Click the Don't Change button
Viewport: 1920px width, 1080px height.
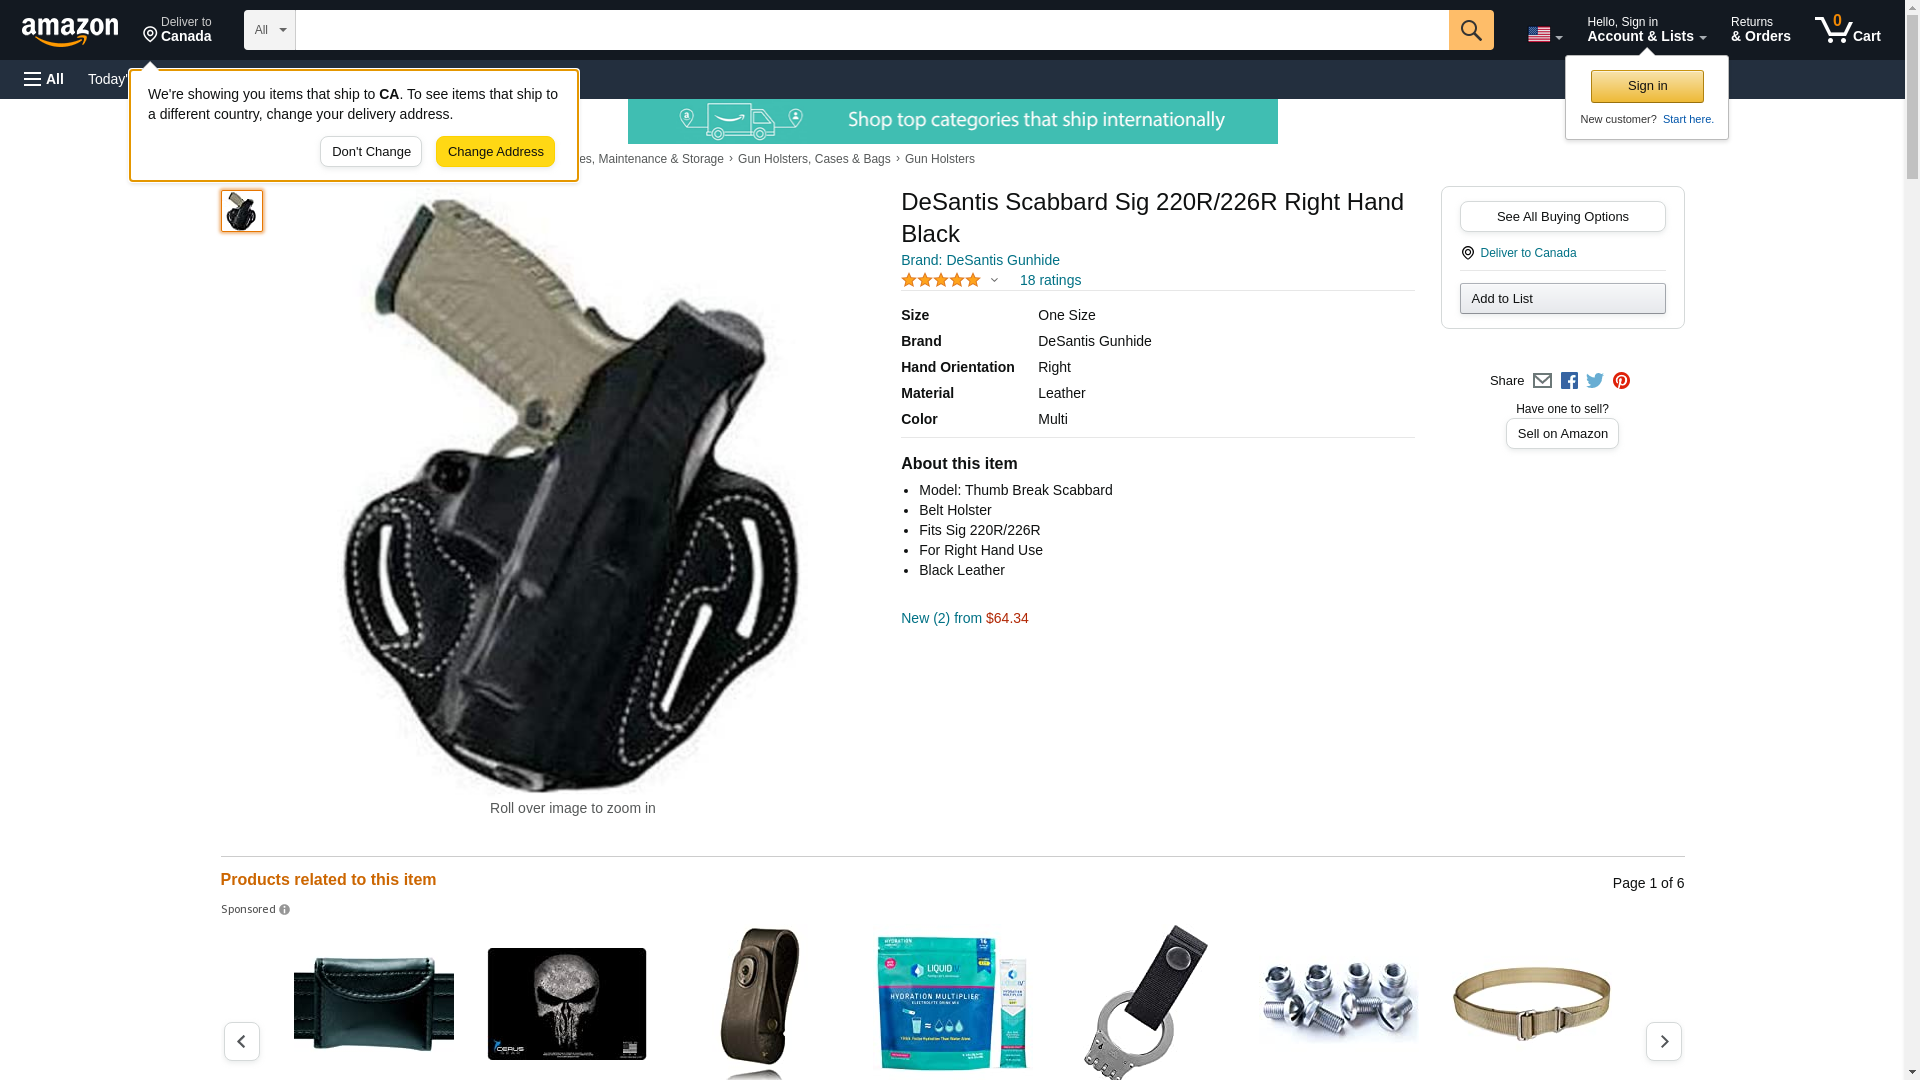(x=371, y=152)
